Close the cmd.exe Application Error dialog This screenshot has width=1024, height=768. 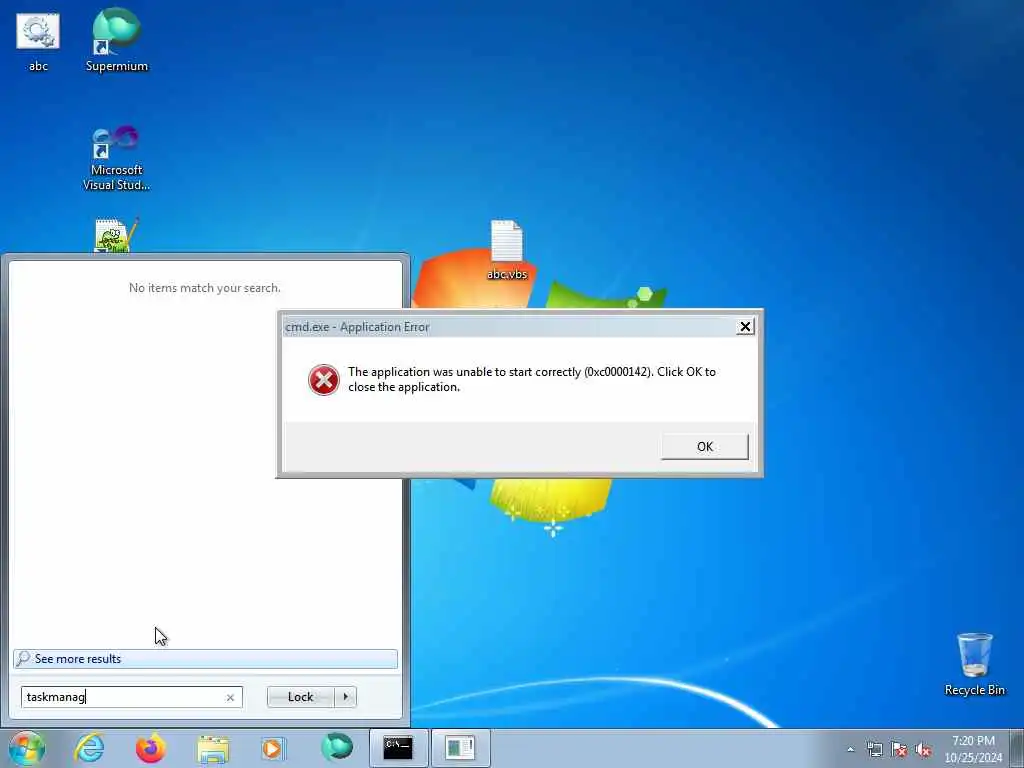[x=745, y=327]
